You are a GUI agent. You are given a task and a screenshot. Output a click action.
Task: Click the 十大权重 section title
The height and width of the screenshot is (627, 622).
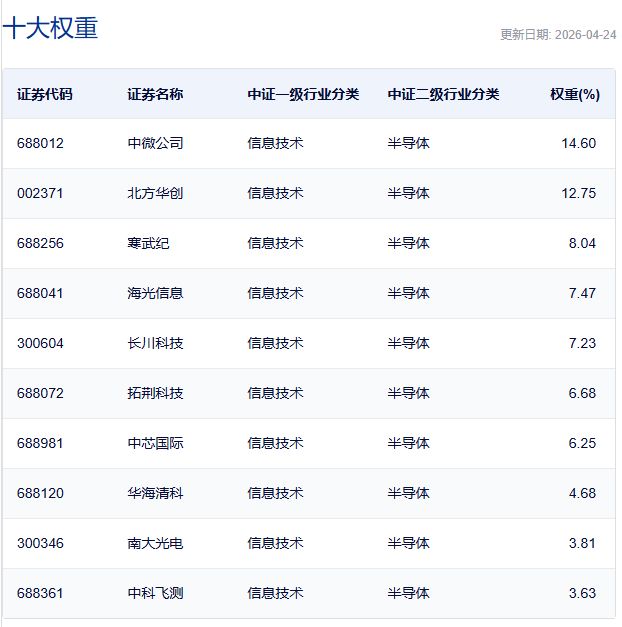[x=50, y=28]
